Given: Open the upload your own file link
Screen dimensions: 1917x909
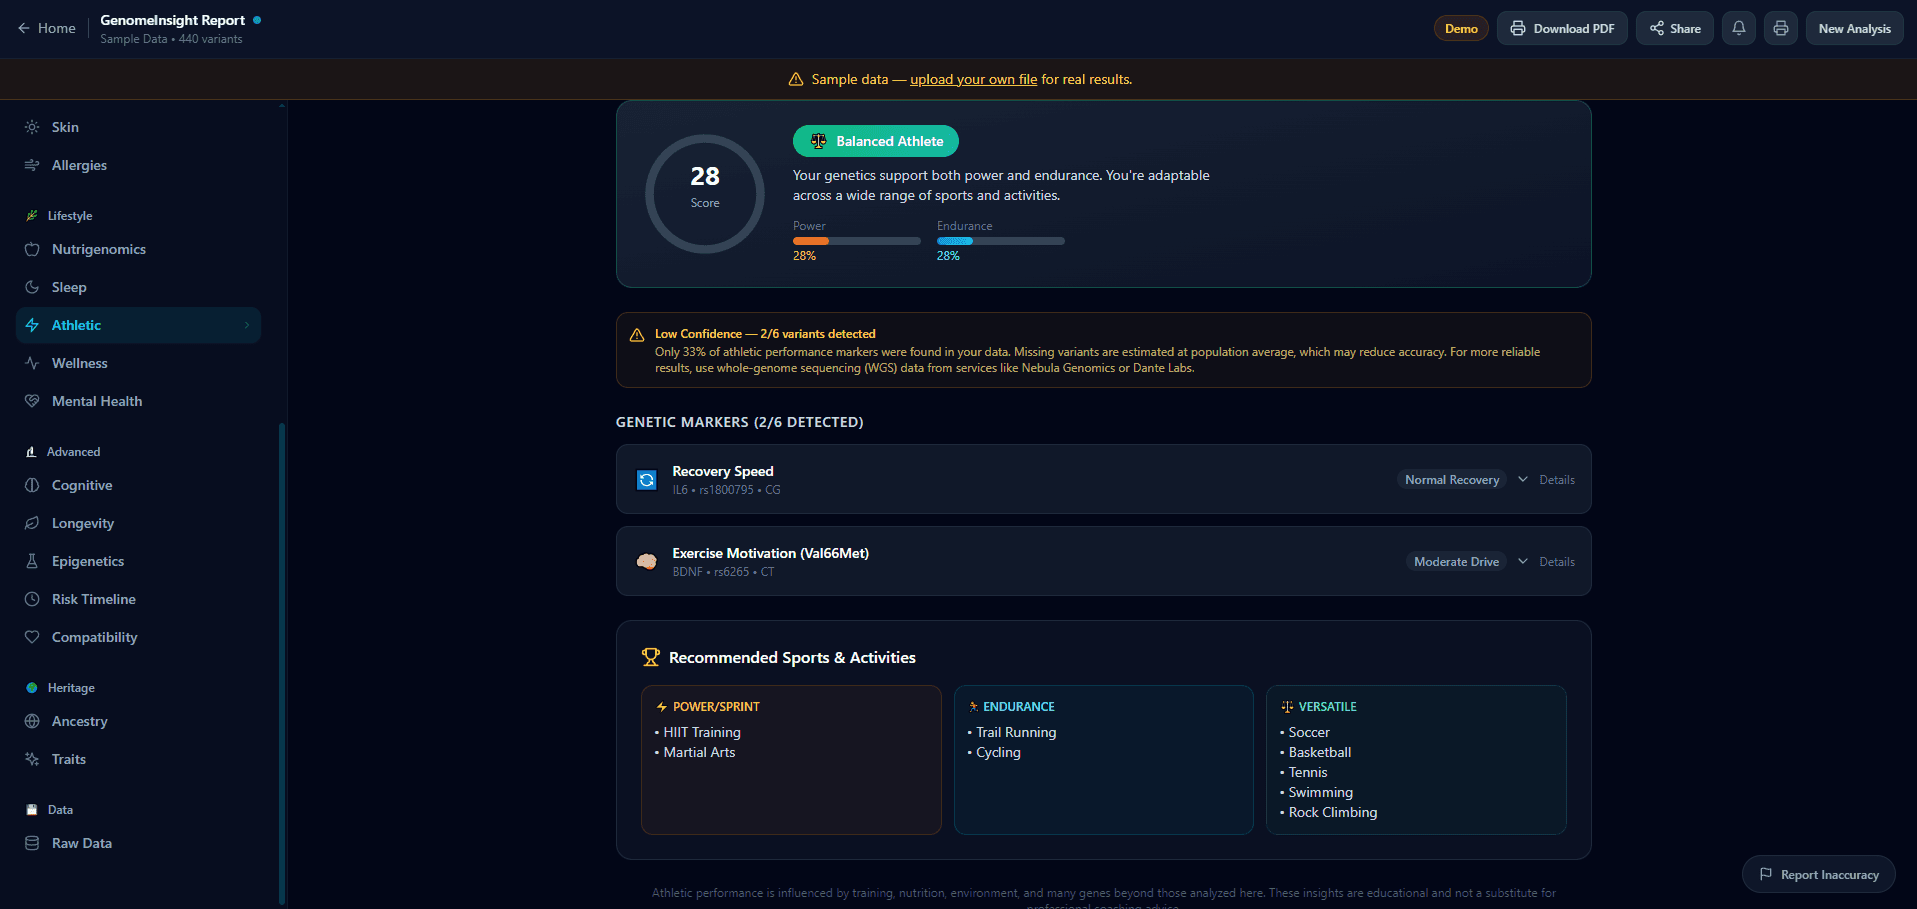Looking at the screenshot, I should (973, 79).
